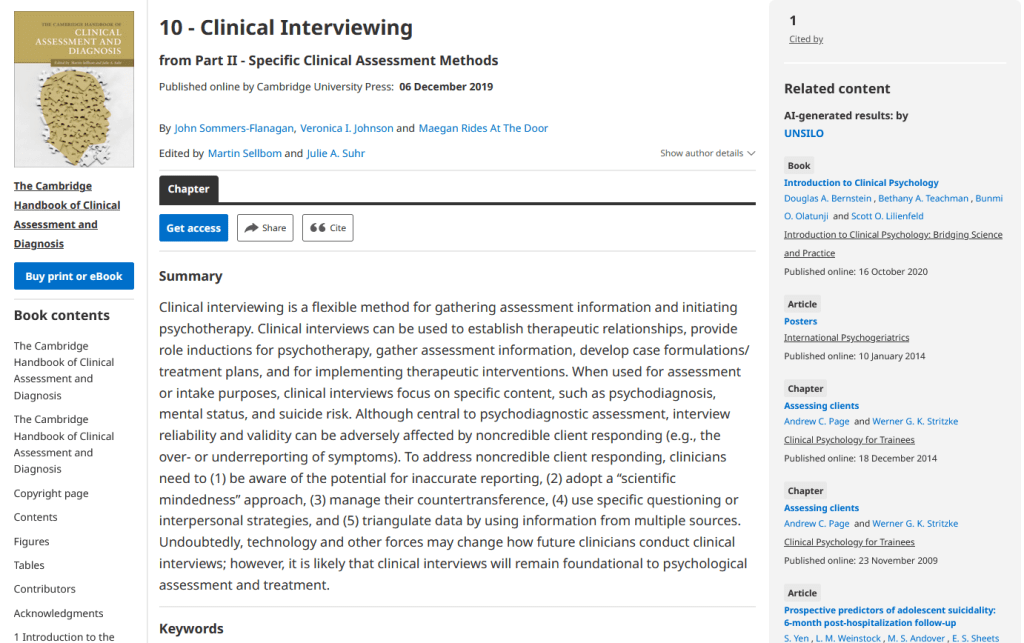Open the Cited by link

point(806,40)
